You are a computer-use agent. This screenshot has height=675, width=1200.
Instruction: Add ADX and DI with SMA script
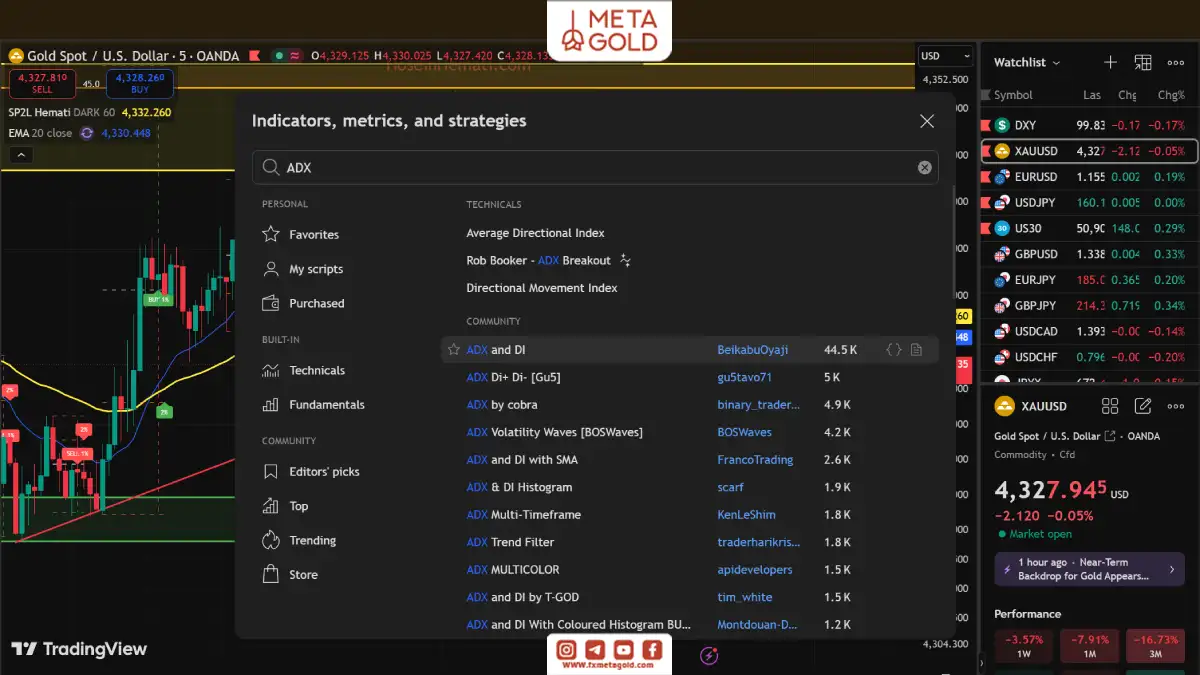[522, 460]
